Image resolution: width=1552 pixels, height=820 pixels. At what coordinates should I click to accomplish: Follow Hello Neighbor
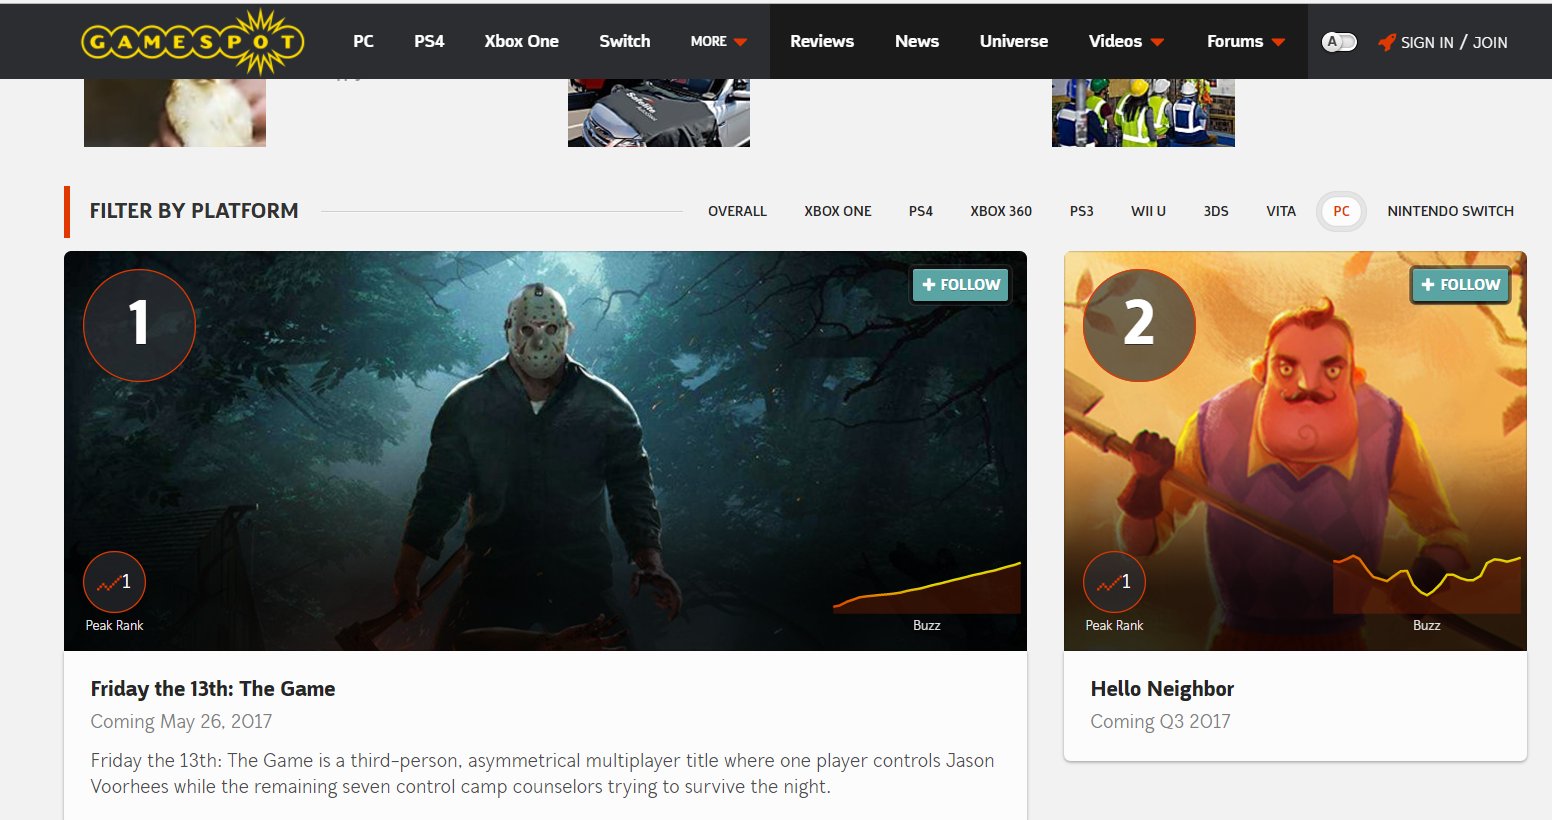[1460, 285]
